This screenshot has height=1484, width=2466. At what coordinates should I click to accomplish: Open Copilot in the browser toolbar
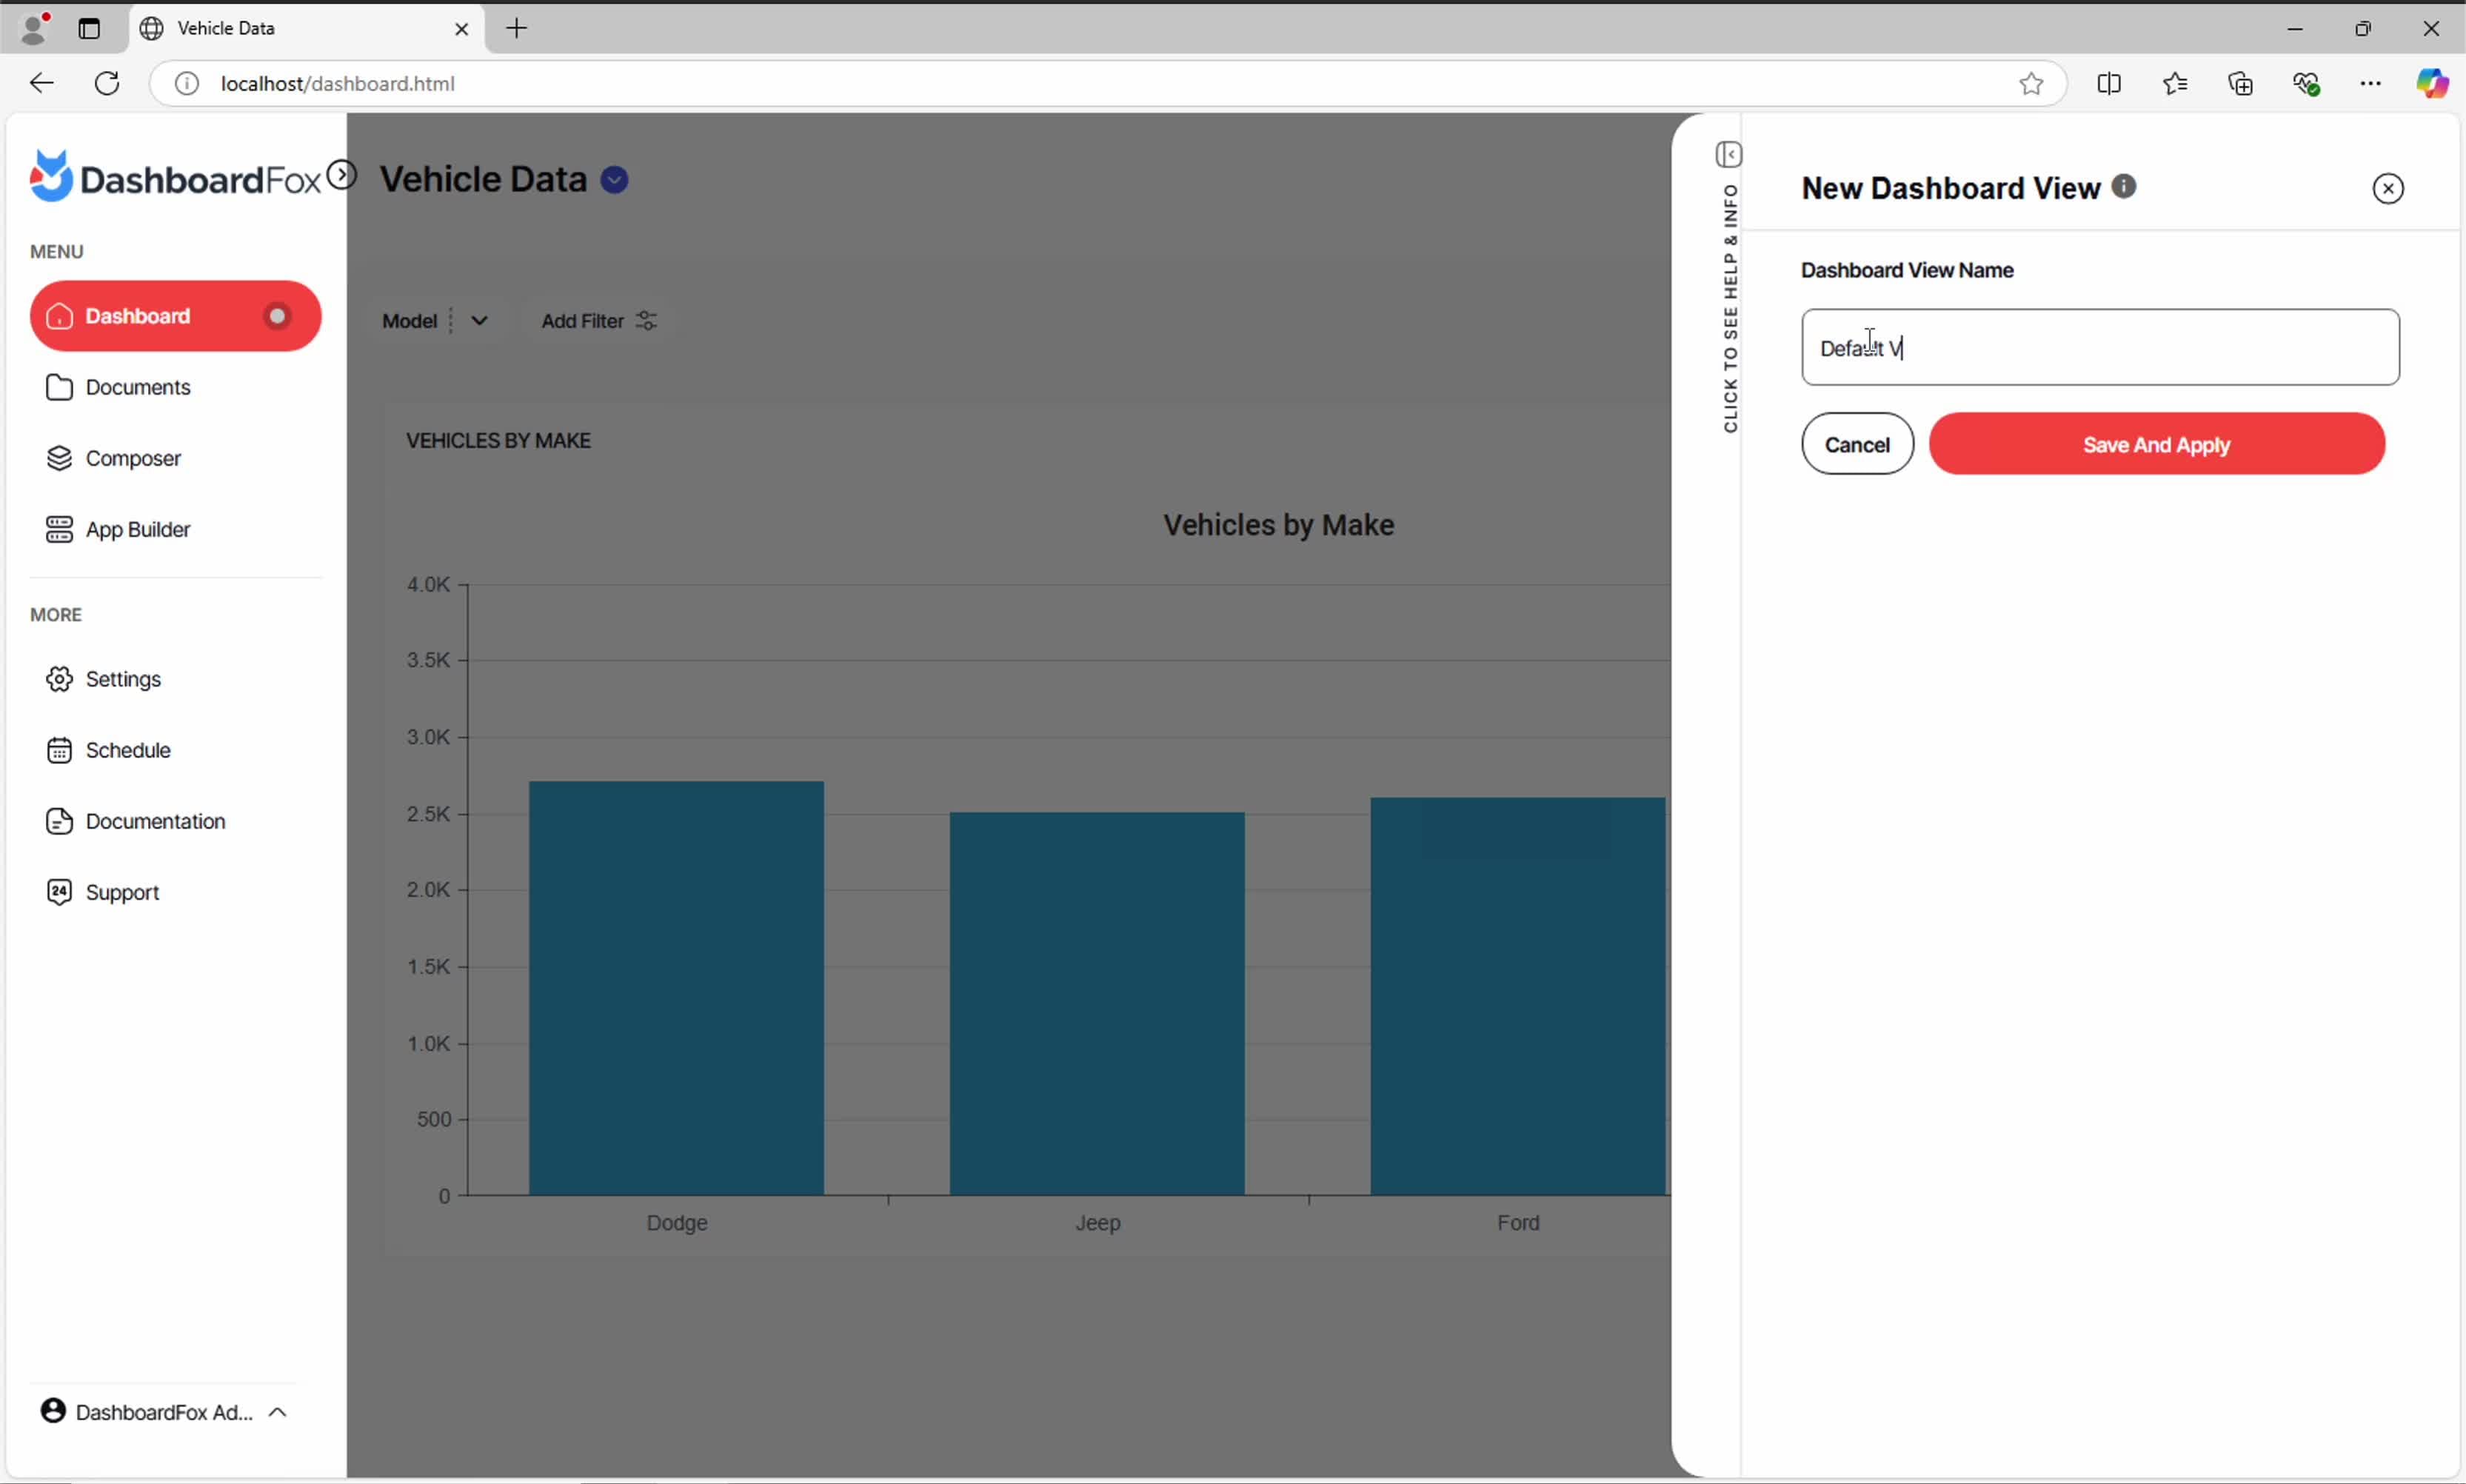[2431, 84]
